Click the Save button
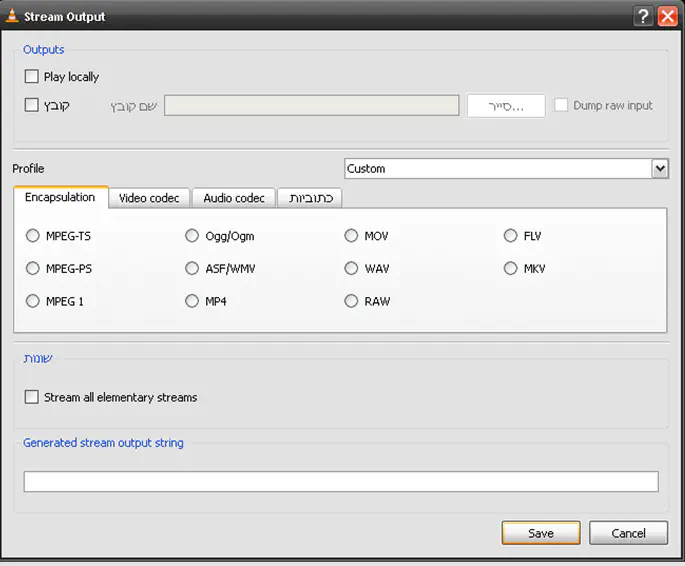Viewport: 685px width, 566px height. pos(541,533)
